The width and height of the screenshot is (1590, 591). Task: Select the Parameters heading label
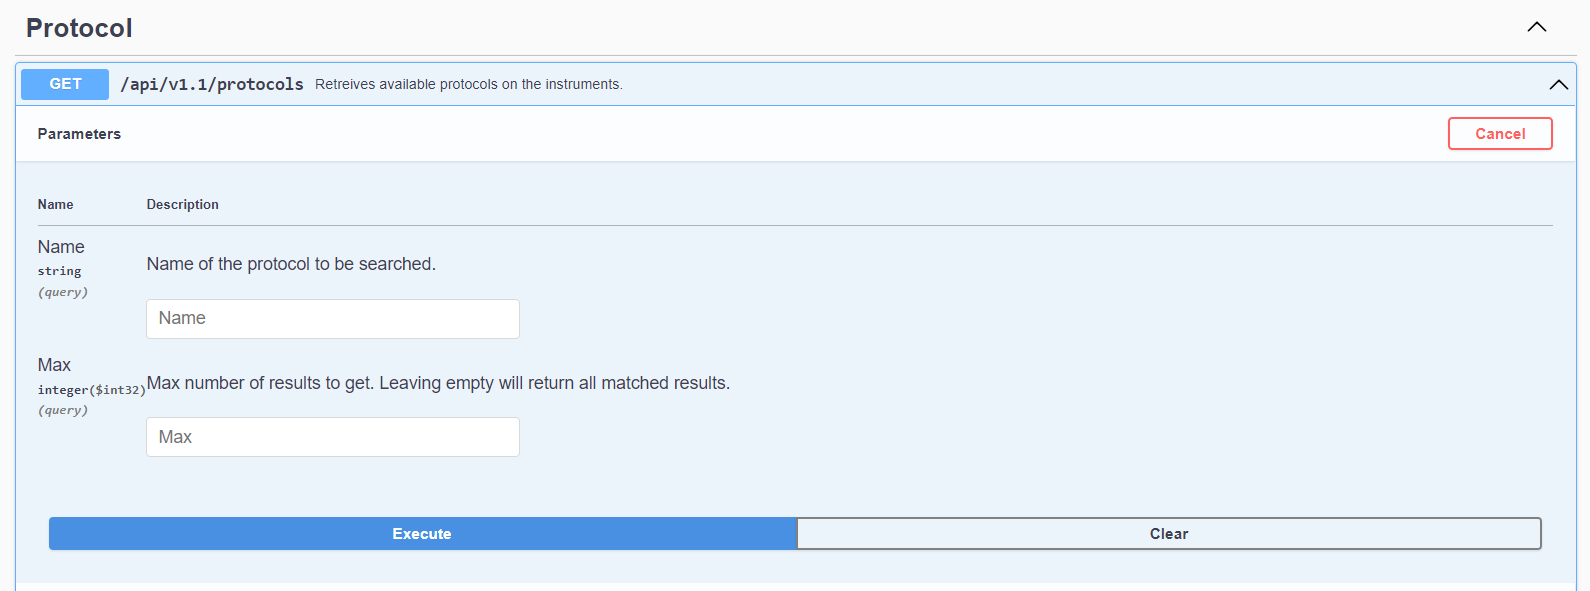pos(79,134)
